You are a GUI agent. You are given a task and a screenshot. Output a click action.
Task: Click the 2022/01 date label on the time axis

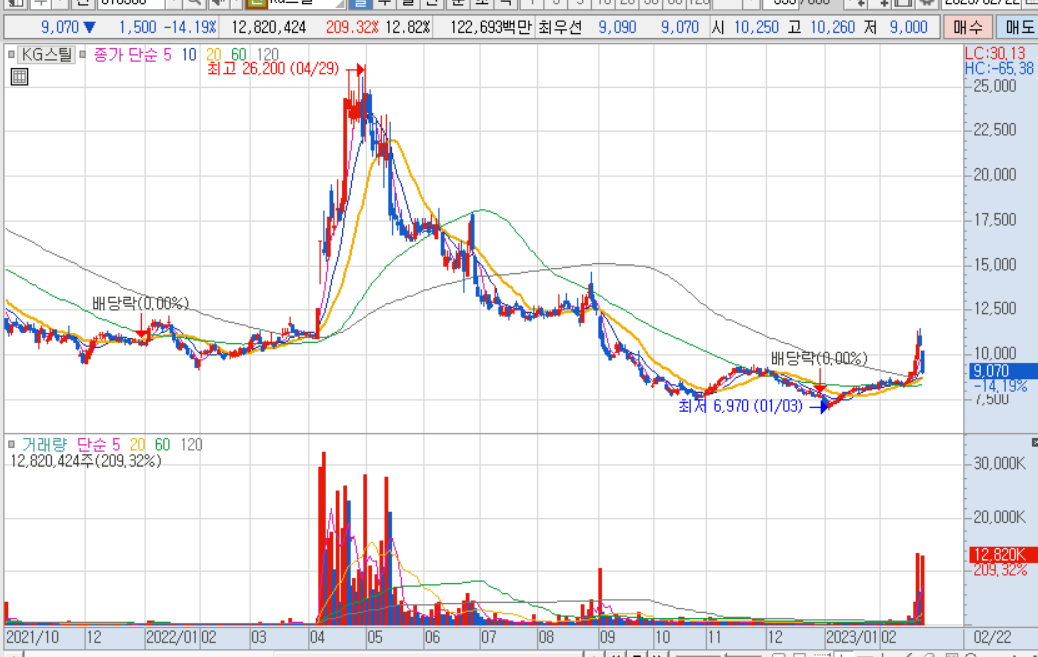coord(171,638)
